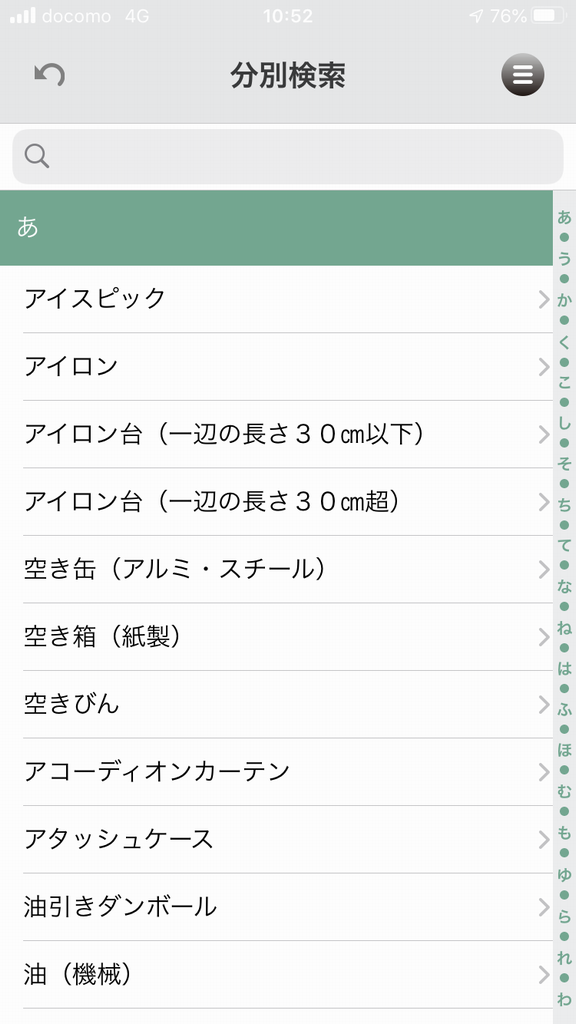
Task: Open the アイスピック list item
Action: 276,299
